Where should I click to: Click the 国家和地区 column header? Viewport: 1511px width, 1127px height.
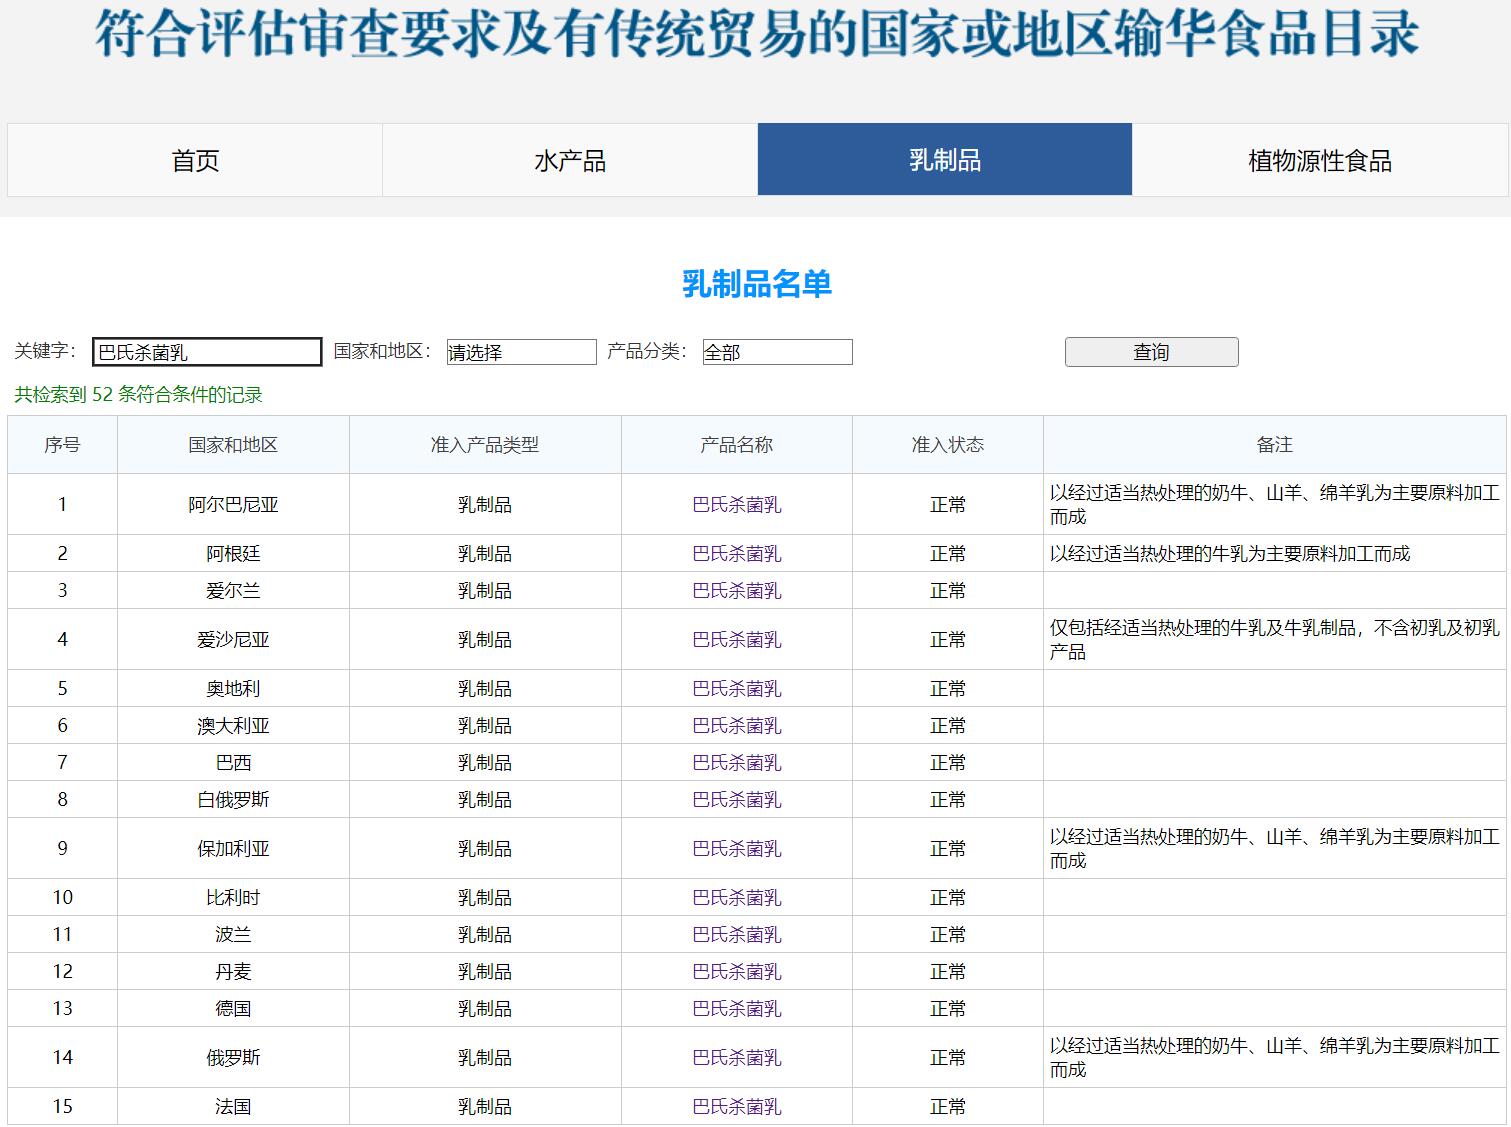[x=233, y=445]
